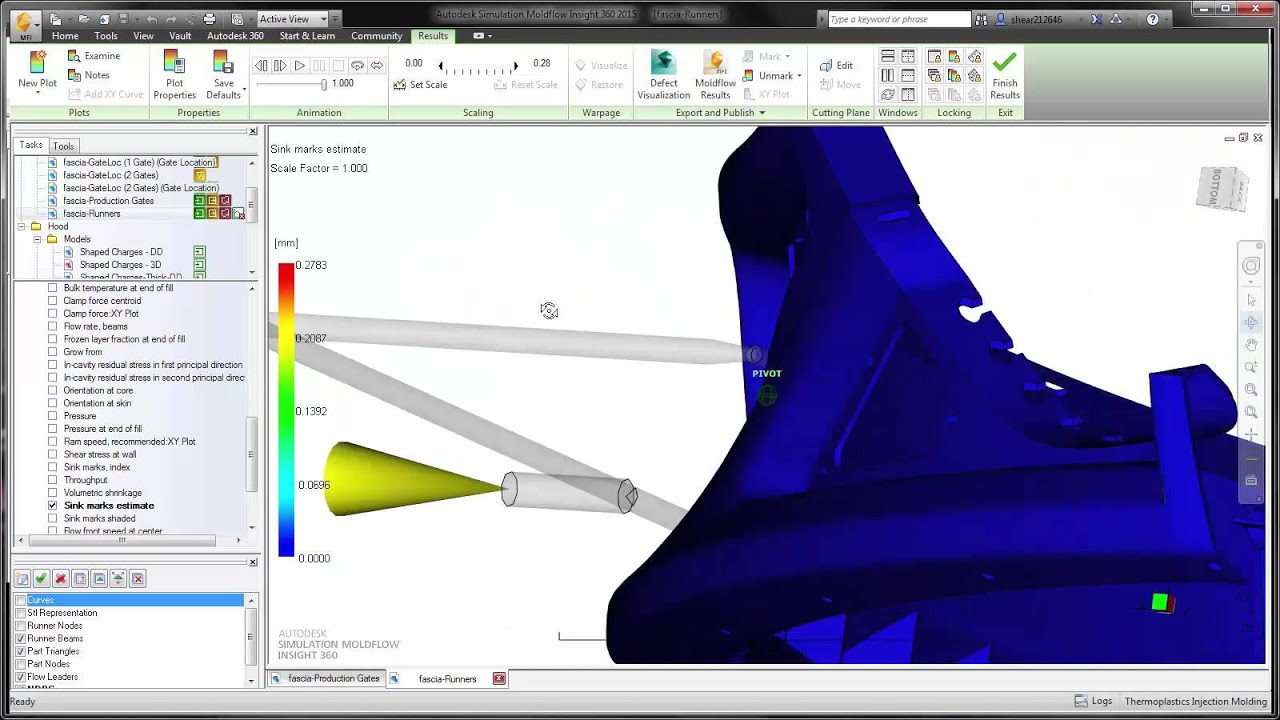Step animation forward one frame

(280, 65)
